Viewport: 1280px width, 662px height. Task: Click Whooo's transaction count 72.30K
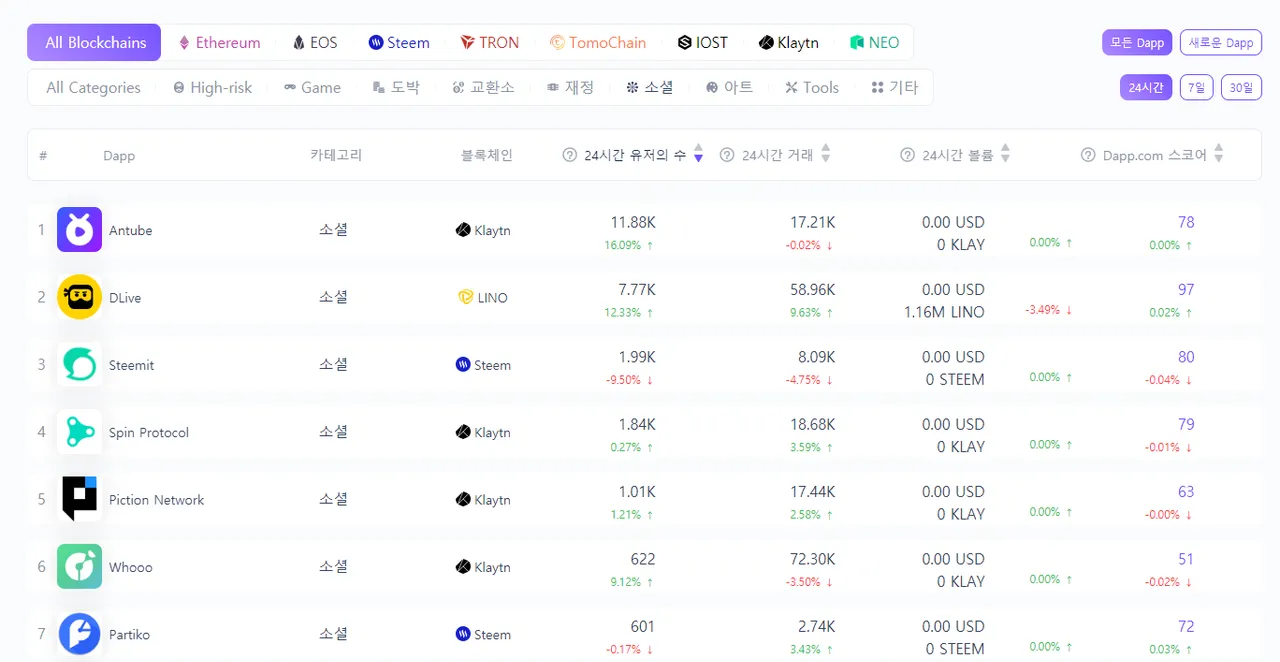point(812,559)
